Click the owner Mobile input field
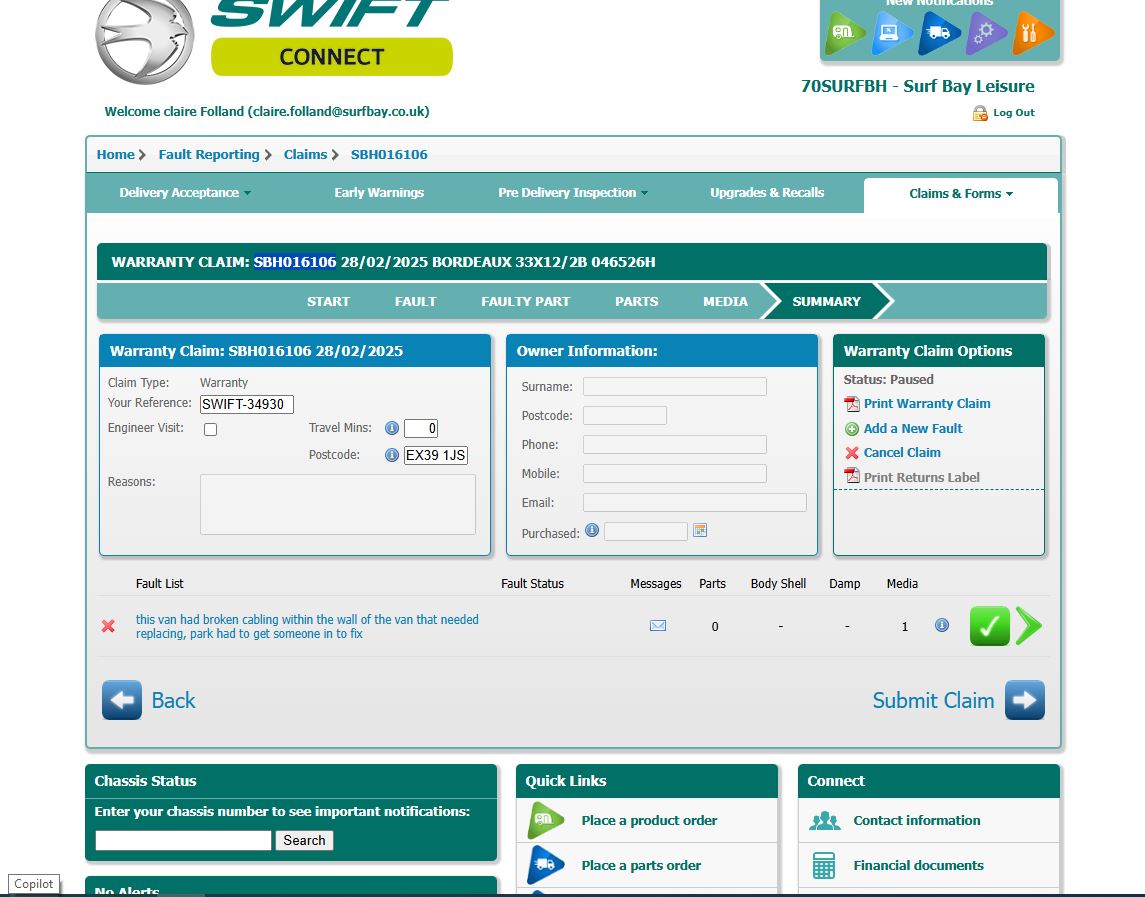The image size is (1145, 897). (x=675, y=473)
